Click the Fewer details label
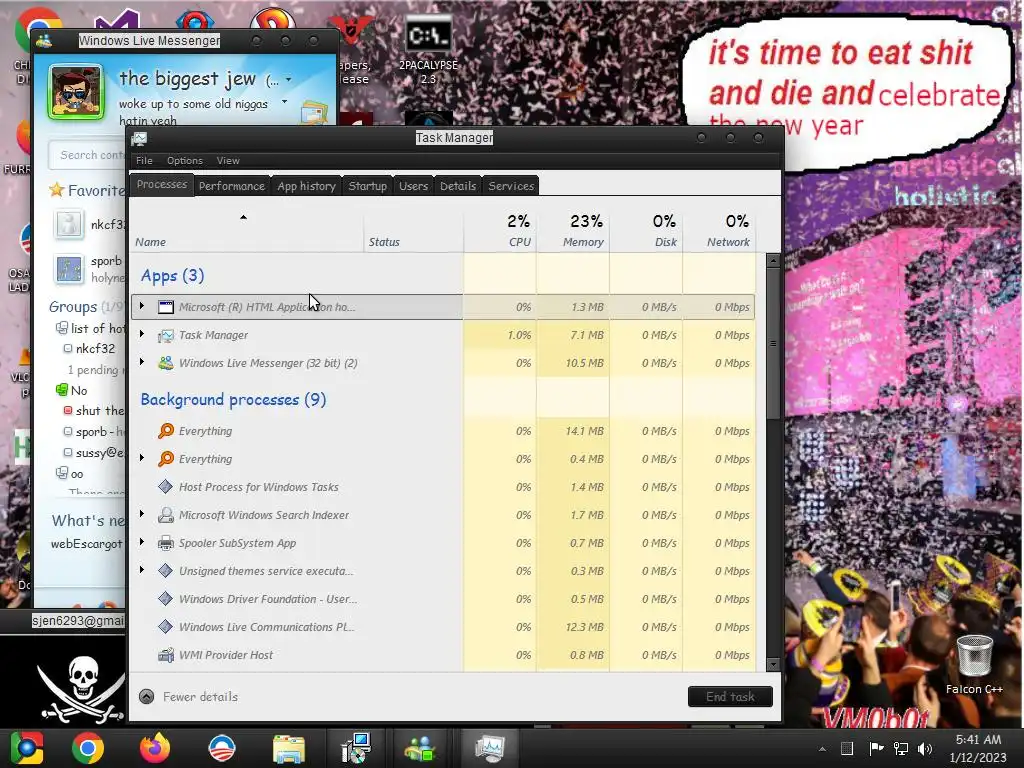Viewport: 1024px width, 768px height. click(x=200, y=697)
